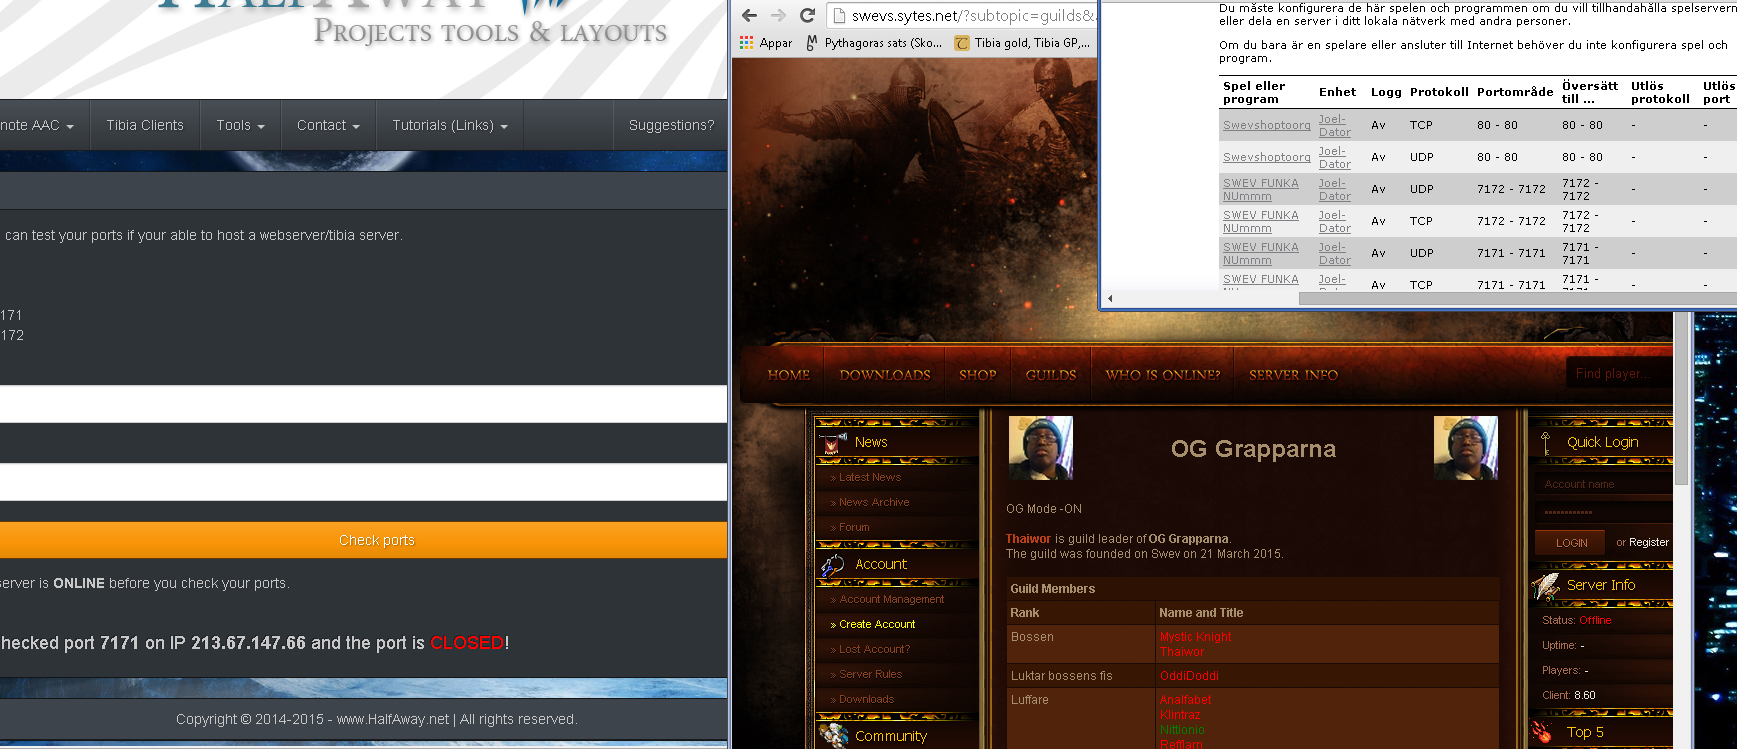Screen dimensions: 1737x749
Task: Open guild member Klintraz
Action: [x=1180, y=715]
